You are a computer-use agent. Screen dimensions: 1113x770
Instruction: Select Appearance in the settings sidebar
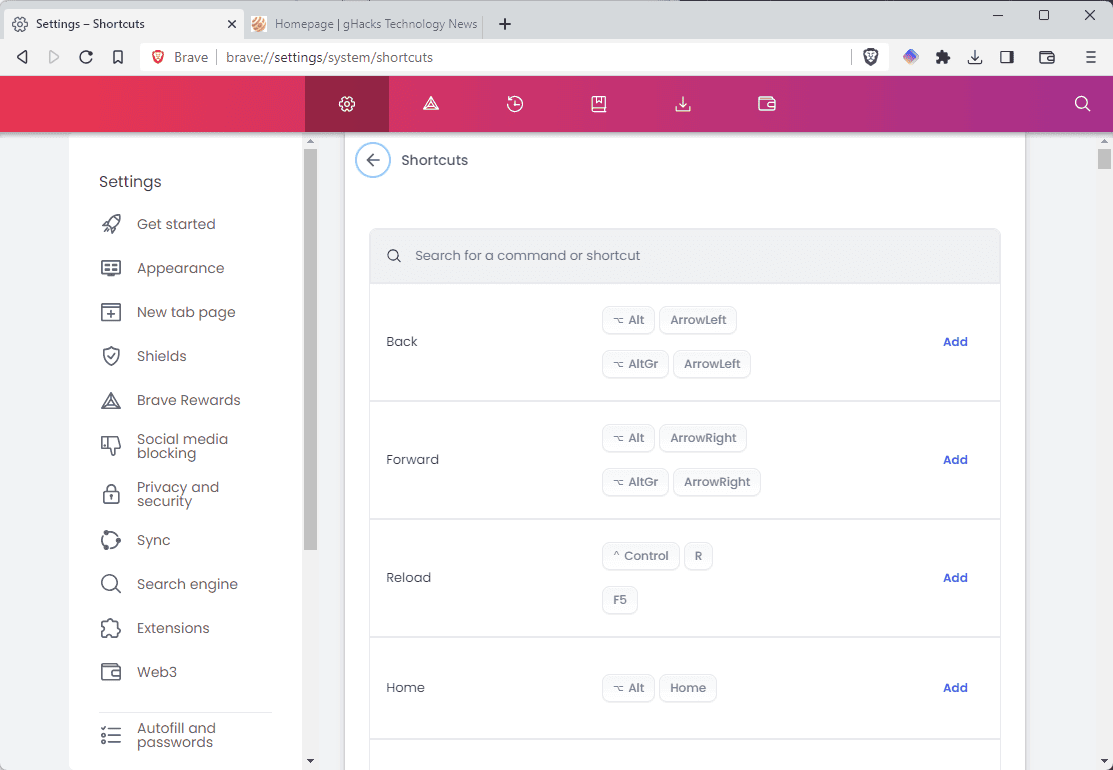(x=180, y=268)
